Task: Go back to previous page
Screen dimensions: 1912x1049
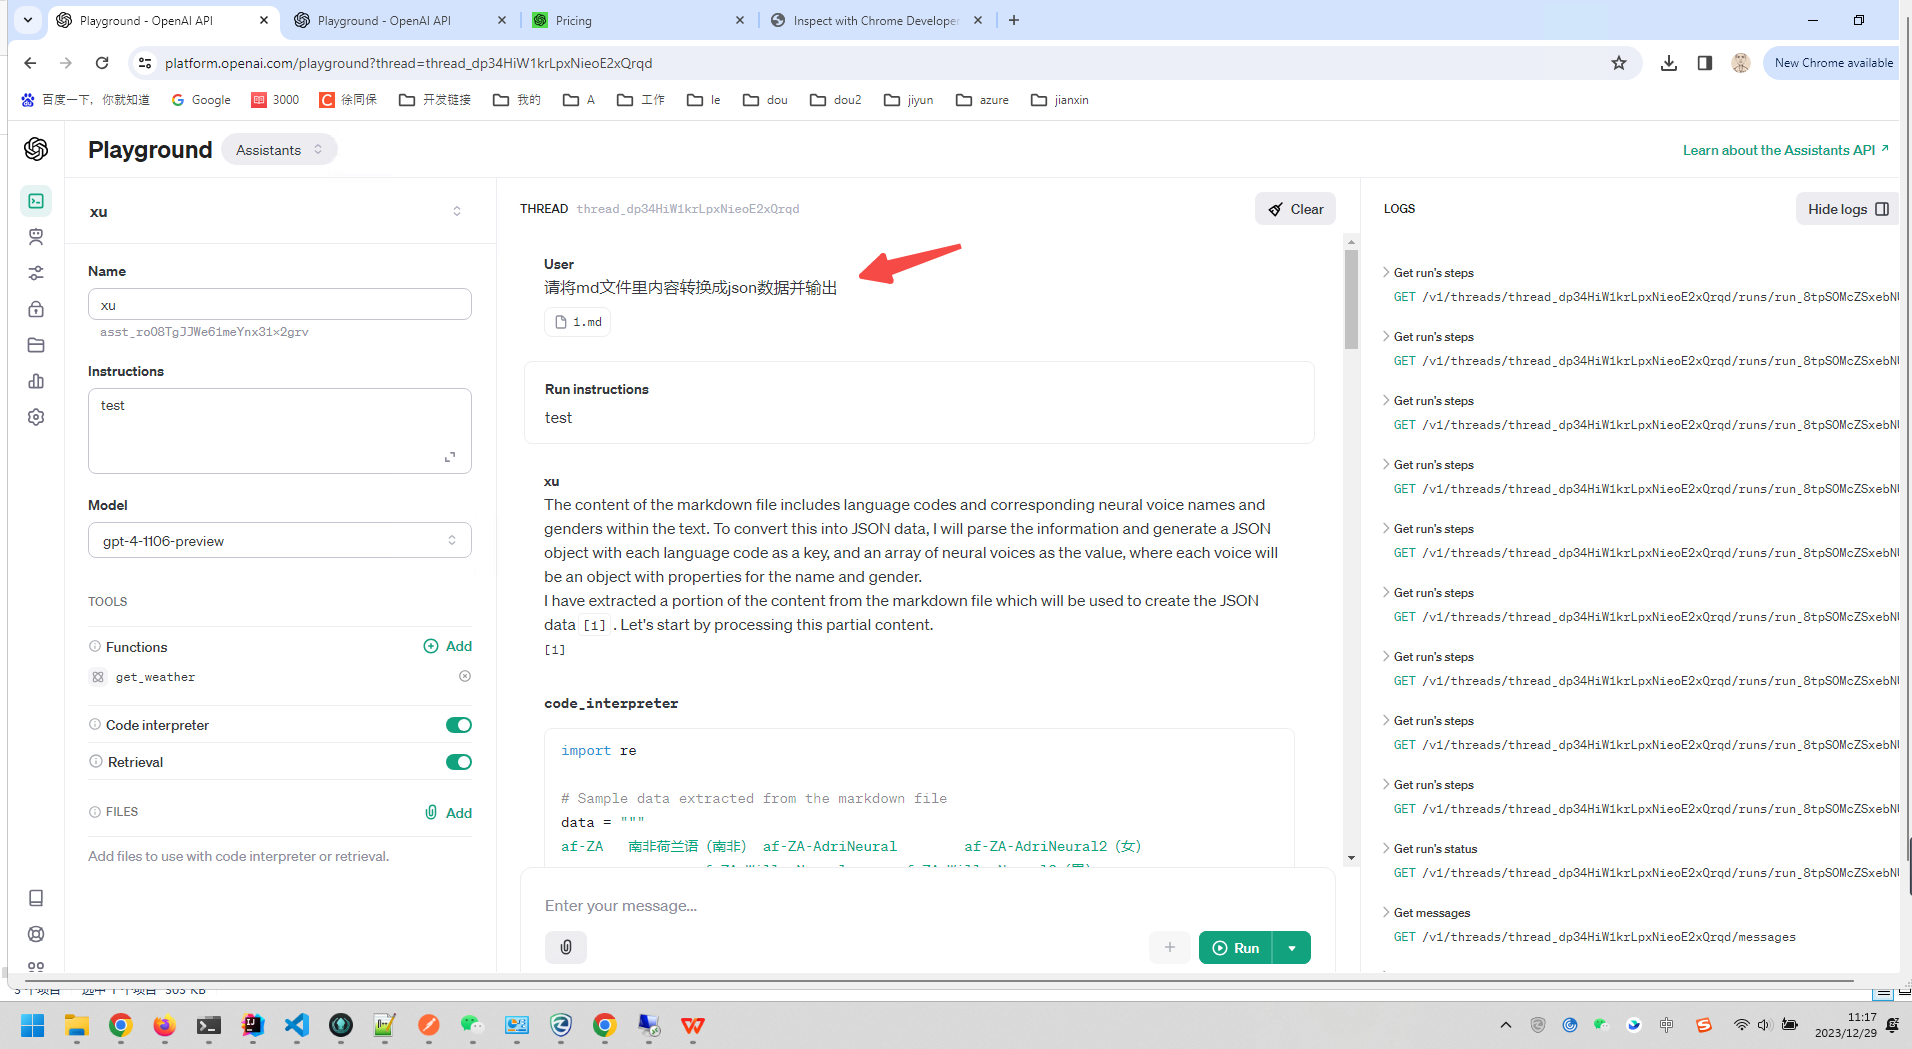Action: point(30,63)
